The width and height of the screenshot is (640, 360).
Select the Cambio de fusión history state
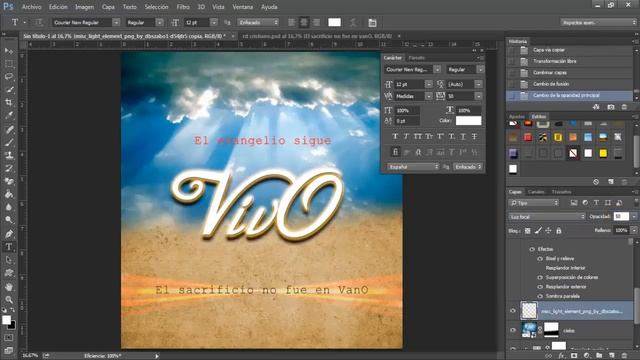tap(569, 84)
